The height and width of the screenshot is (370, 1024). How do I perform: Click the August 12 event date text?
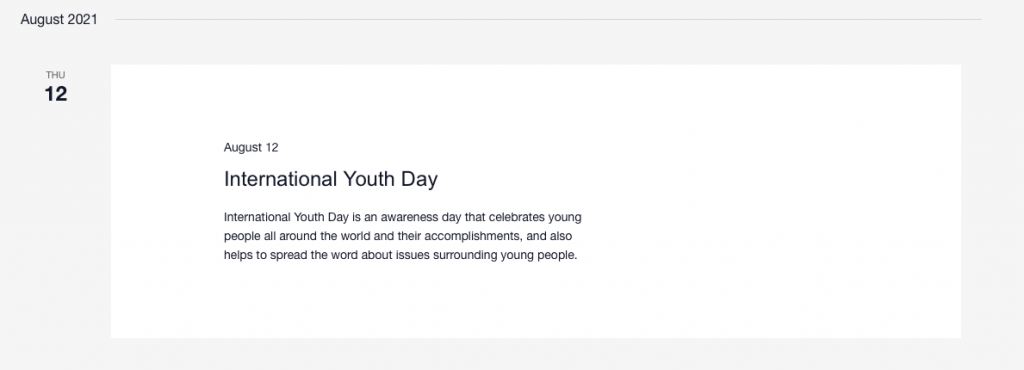pos(251,147)
